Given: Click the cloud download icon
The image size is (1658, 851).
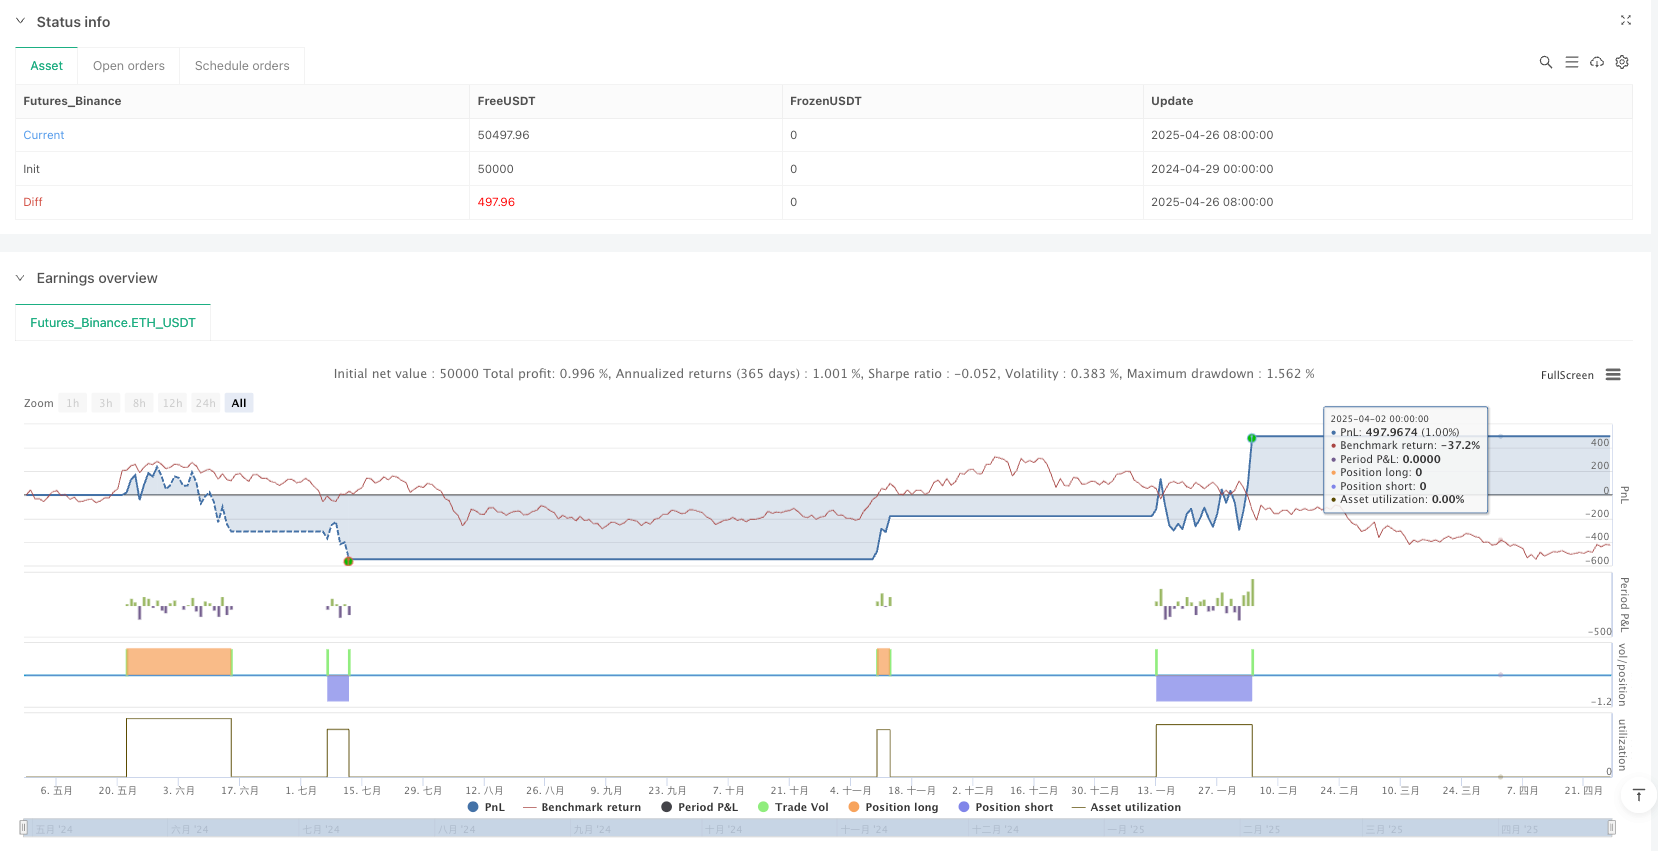Looking at the screenshot, I should click(x=1597, y=62).
